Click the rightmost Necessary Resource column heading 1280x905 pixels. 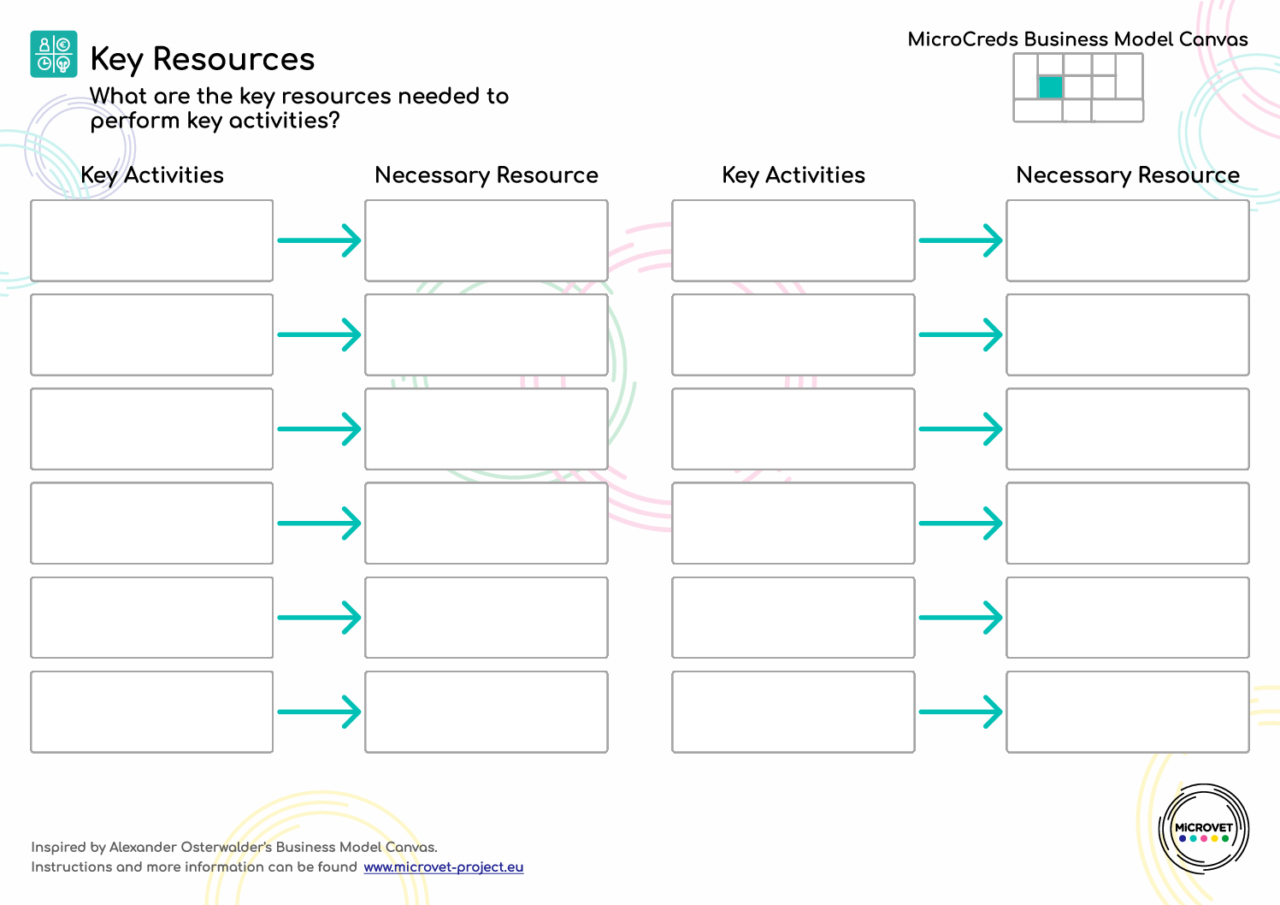[1127, 175]
